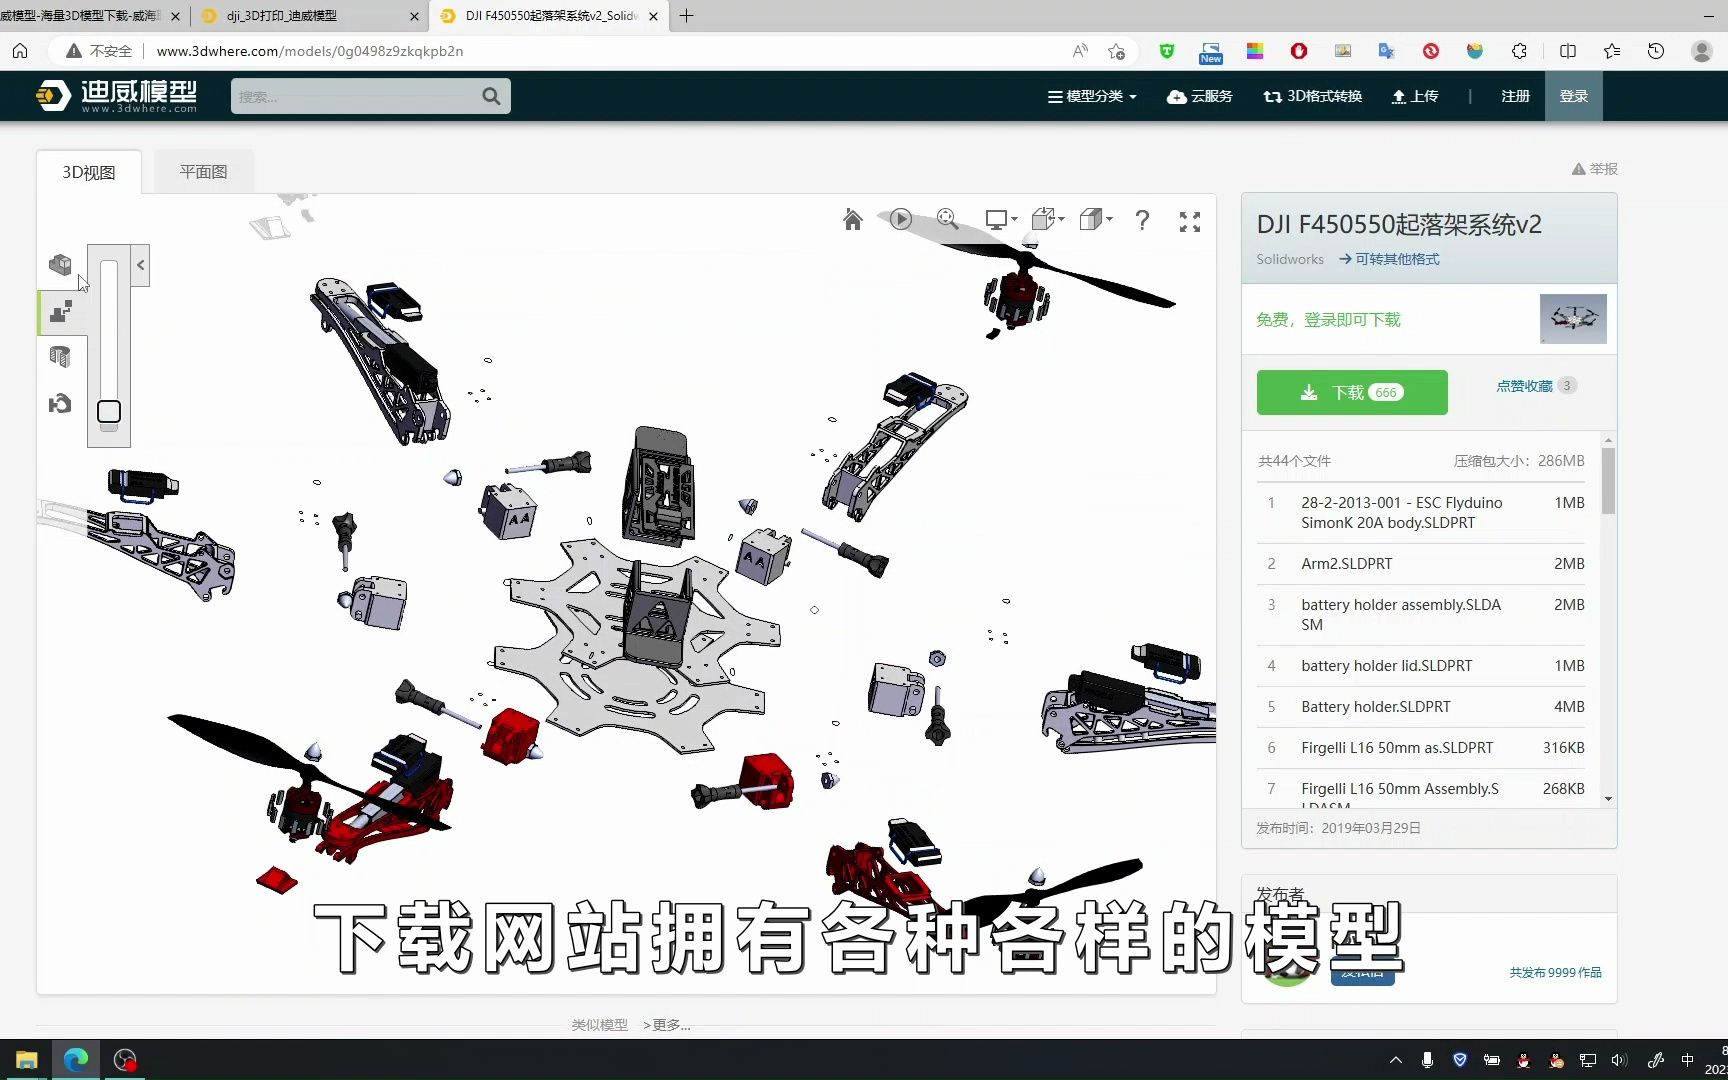Open the view orientation cube dropdown
The width and height of the screenshot is (1728, 1080).
(x=1047, y=219)
